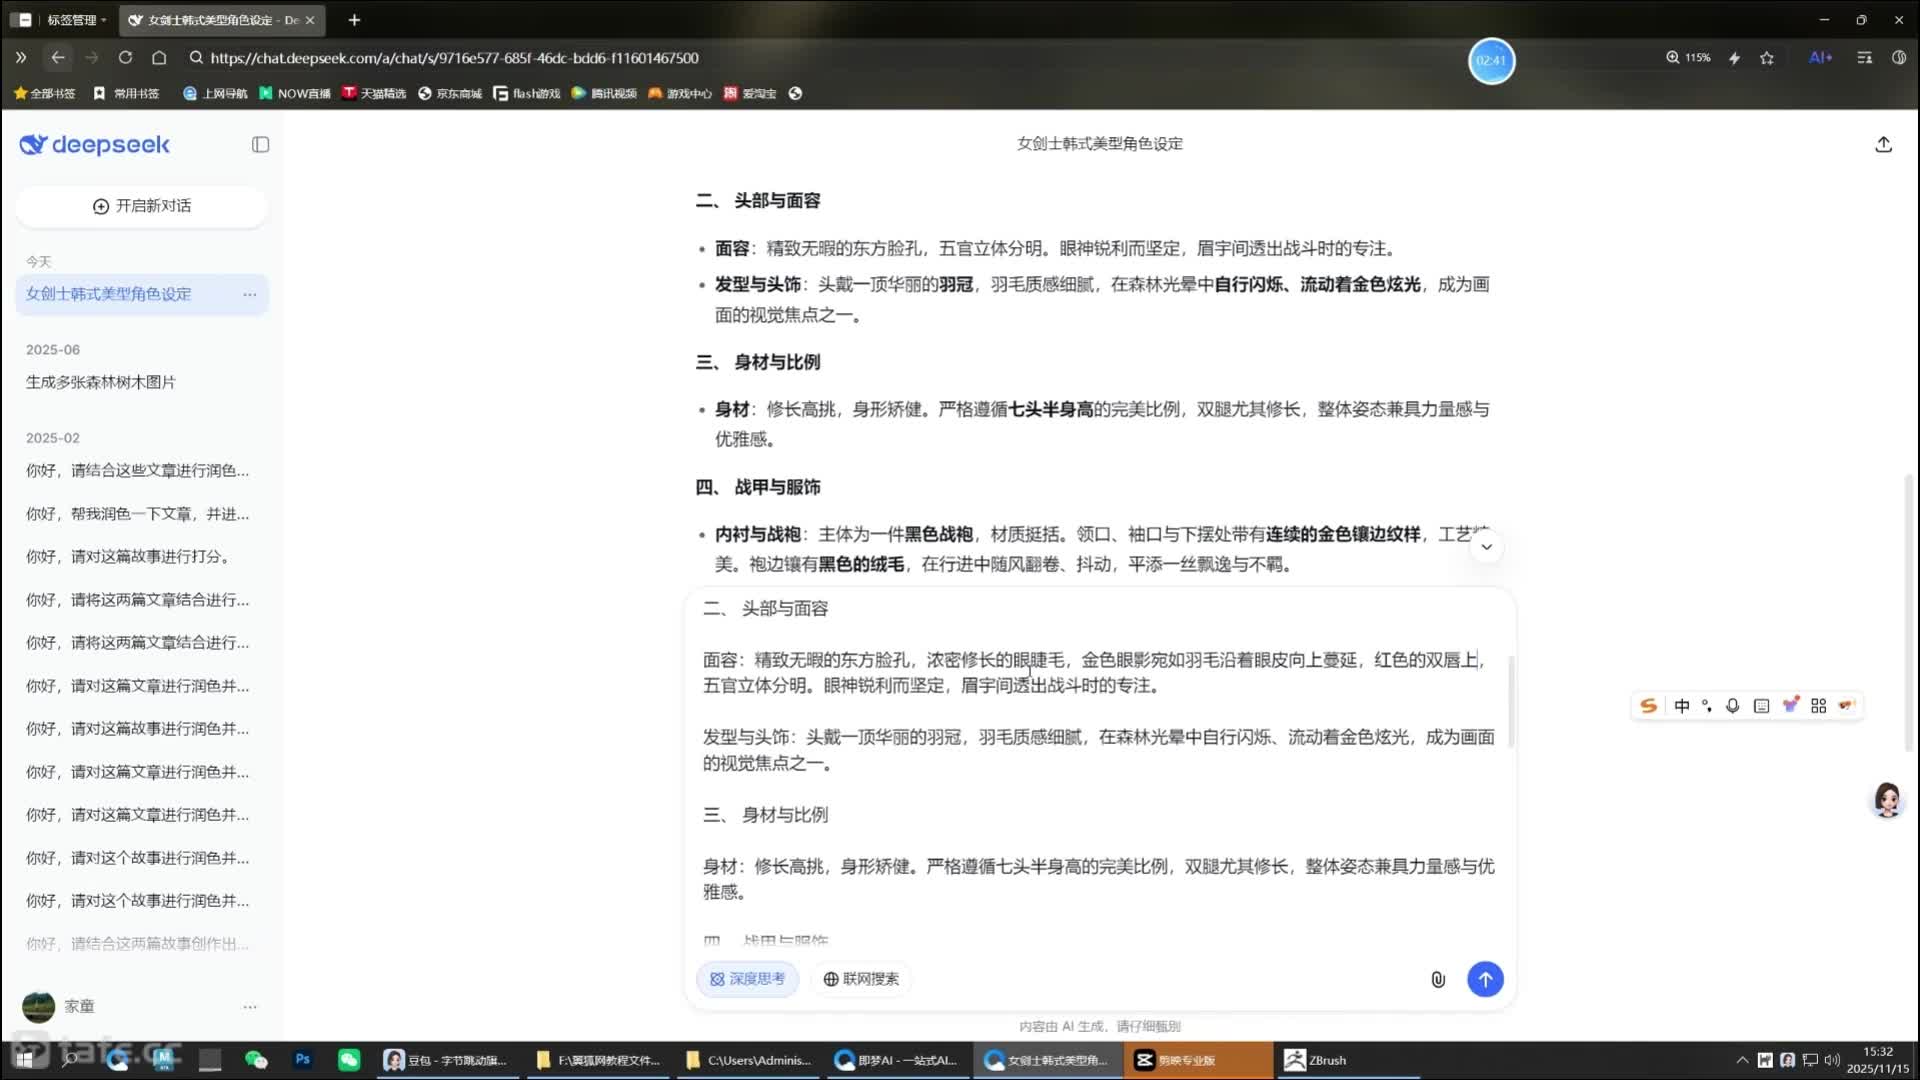Open the soft keyboard icon on input toolbar
Image resolution: width=1920 pixels, height=1080 pixels.
pos(1762,705)
